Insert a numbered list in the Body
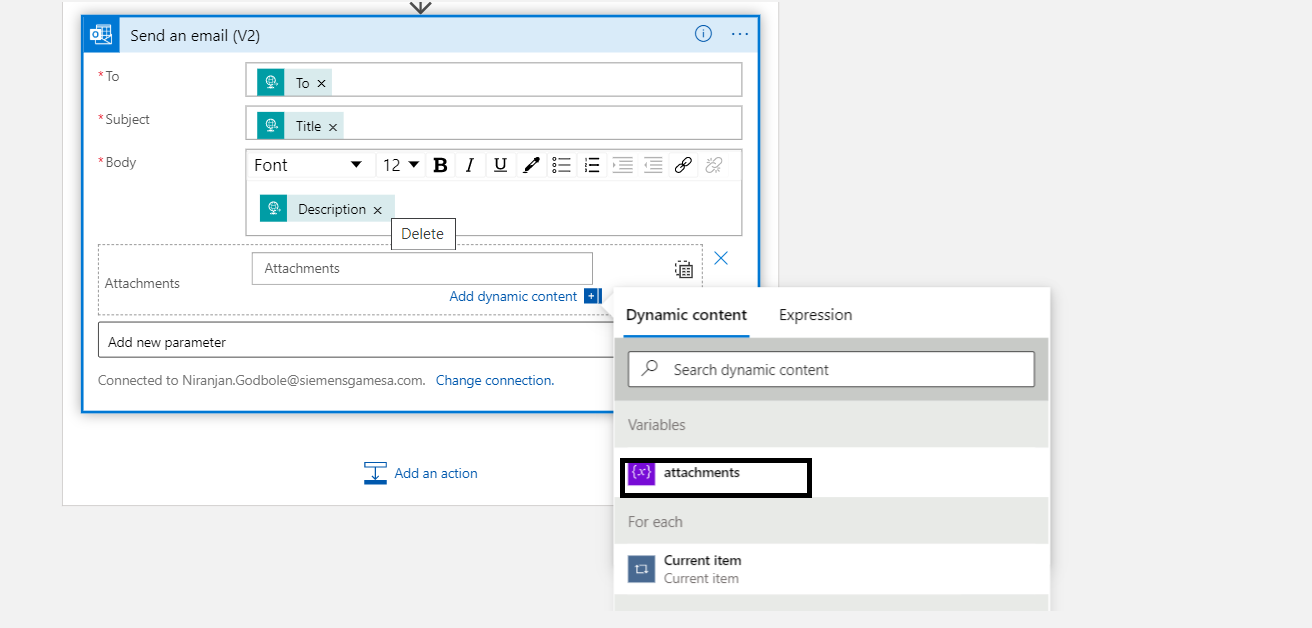 pos(591,164)
